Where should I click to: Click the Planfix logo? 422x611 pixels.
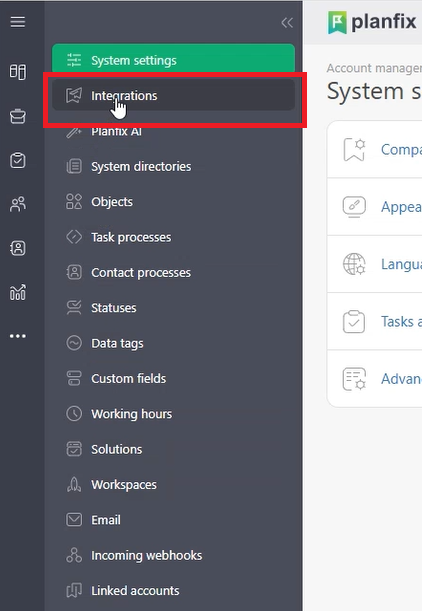(372, 22)
